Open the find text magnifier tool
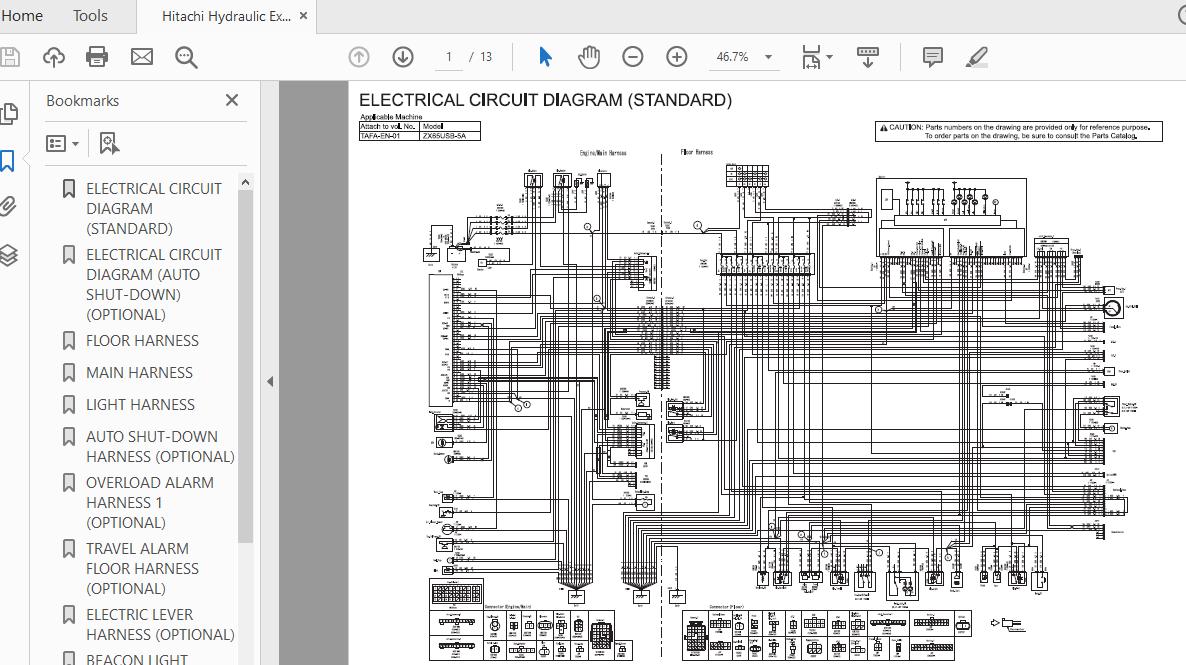The height and width of the screenshot is (665, 1186). click(186, 57)
